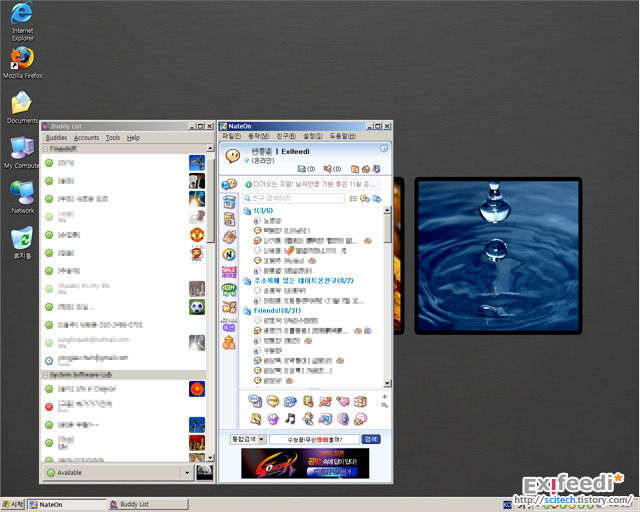Open Mozilla Firefox desktop icon
The image size is (640, 512).
tap(22, 62)
